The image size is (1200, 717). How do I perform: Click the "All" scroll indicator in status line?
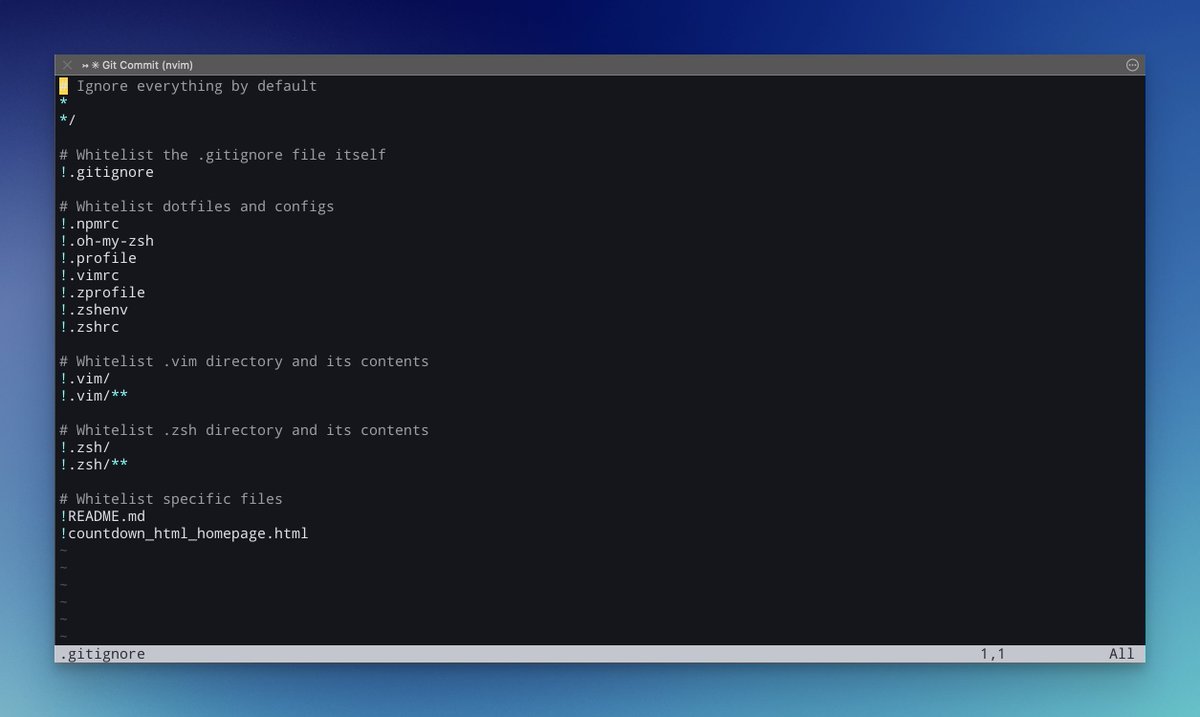pyautogui.click(x=1122, y=654)
